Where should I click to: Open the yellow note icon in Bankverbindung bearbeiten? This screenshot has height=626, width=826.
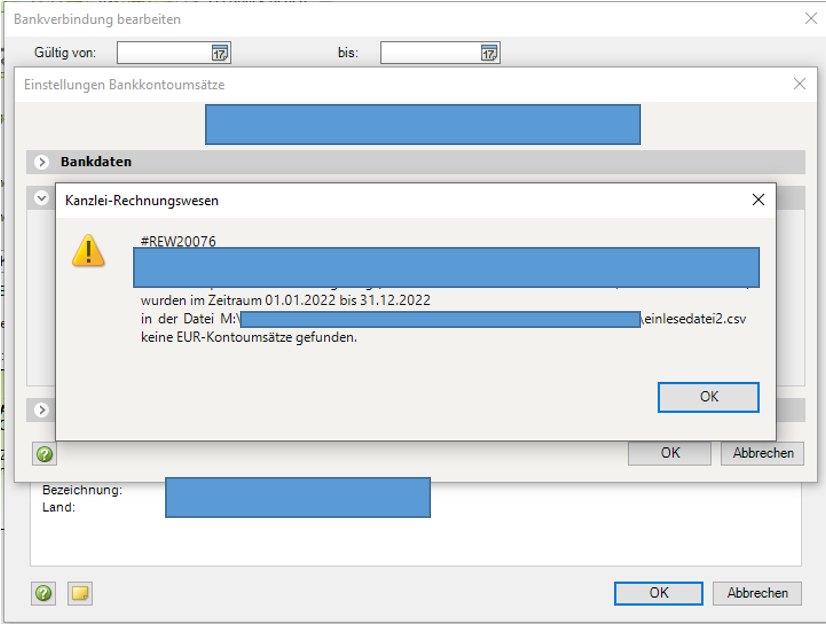click(x=80, y=593)
